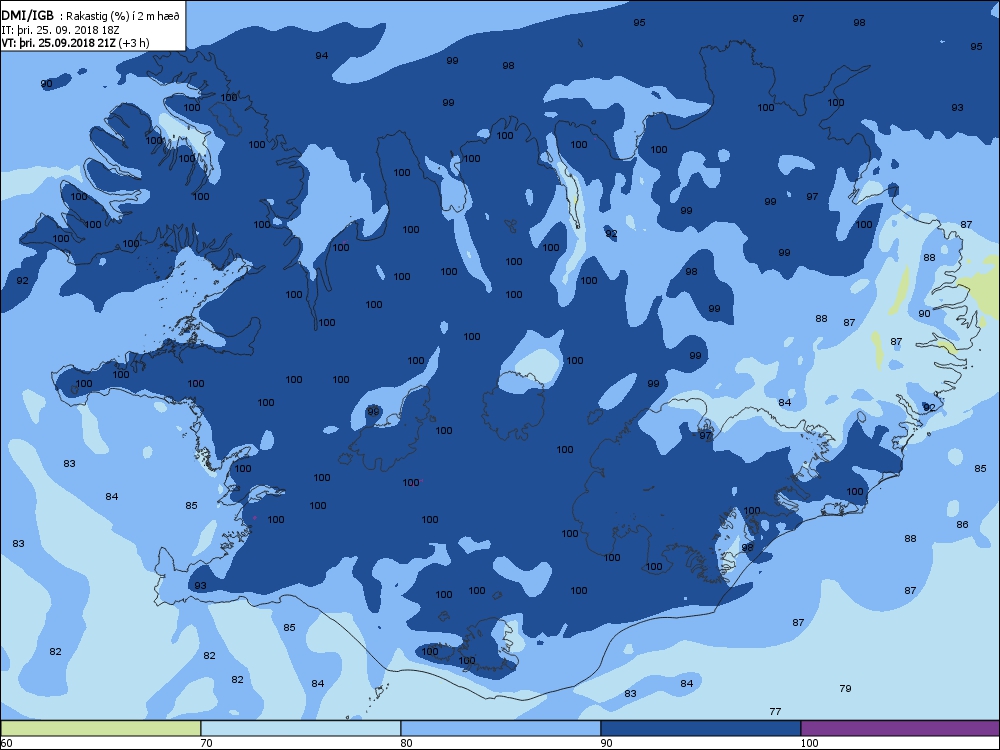Click the dark blue 90–100 legend swatch

coord(700,728)
